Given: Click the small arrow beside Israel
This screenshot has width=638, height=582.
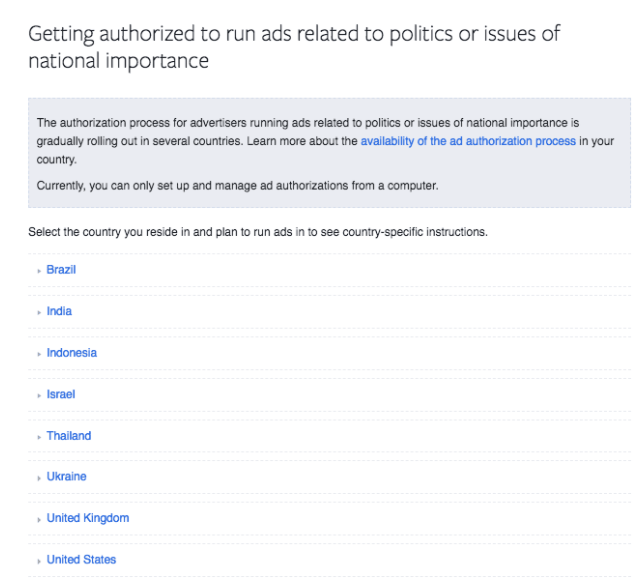Looking at the screenshot, I should coord(39,395).
